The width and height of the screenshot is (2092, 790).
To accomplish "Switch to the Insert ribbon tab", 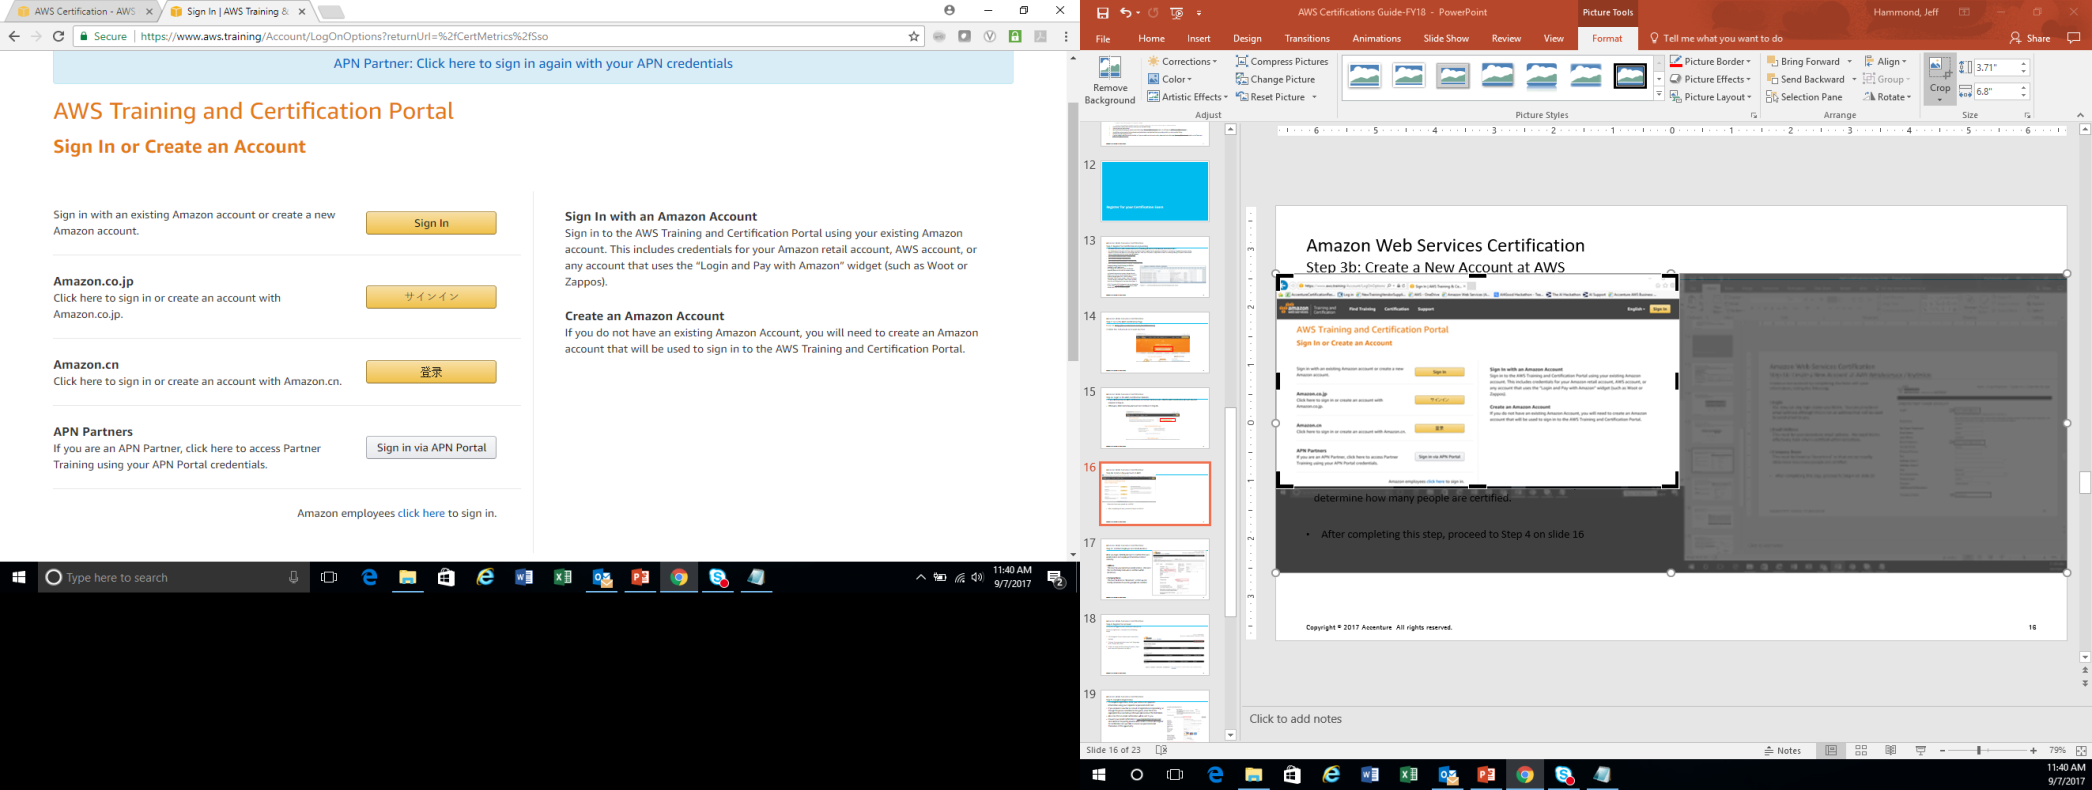I will 1198,38.
